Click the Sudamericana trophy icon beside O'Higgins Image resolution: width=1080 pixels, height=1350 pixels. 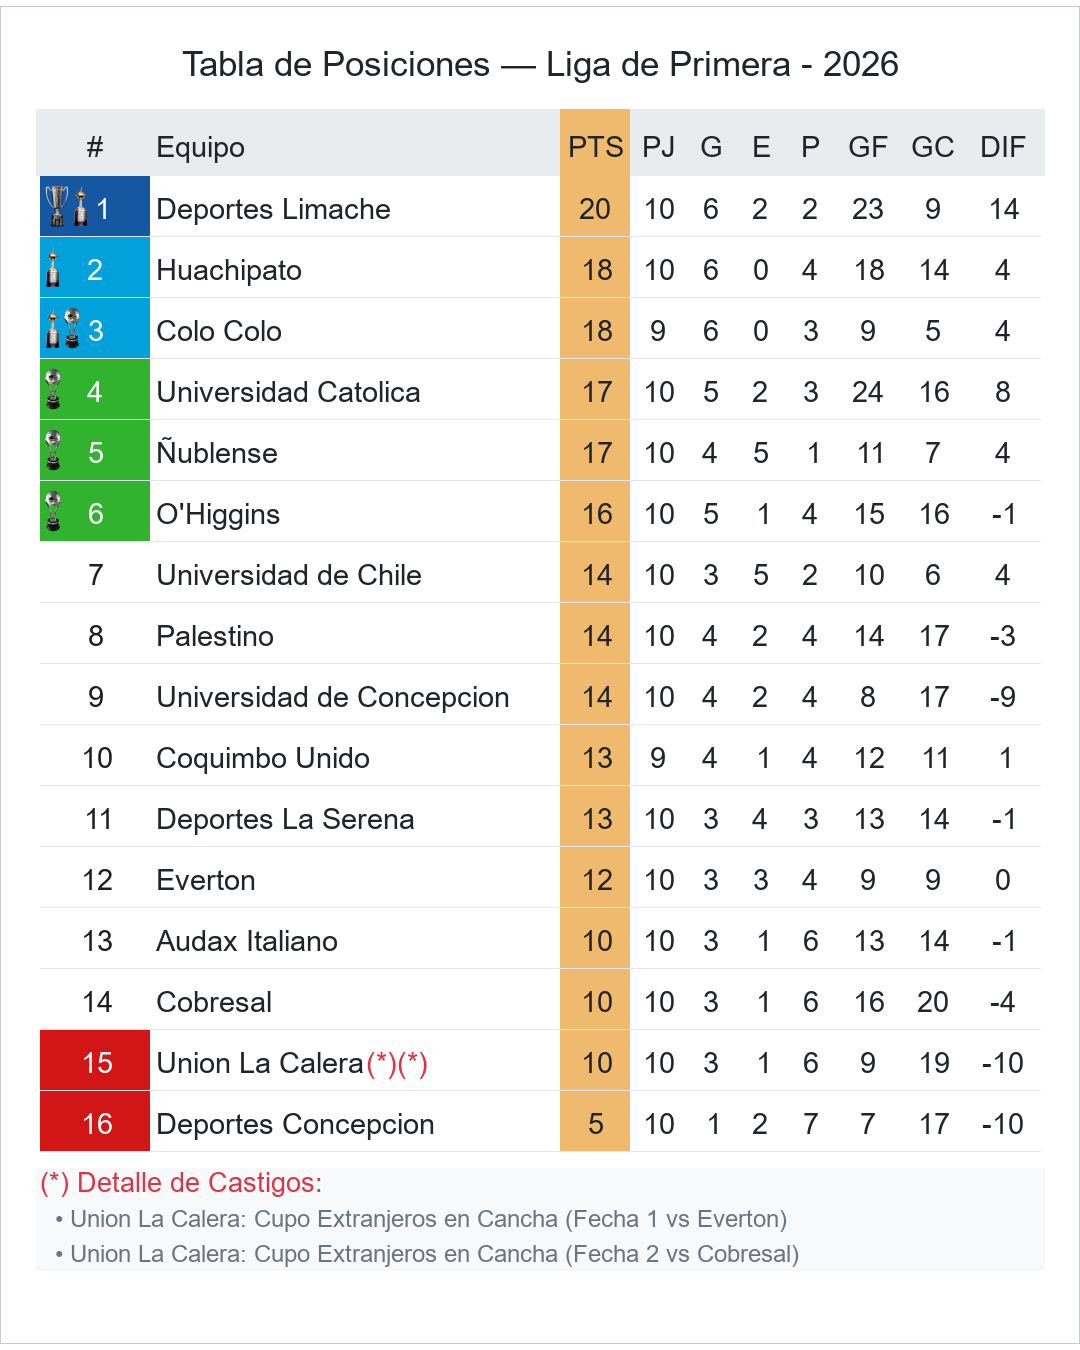pos(53,512)
